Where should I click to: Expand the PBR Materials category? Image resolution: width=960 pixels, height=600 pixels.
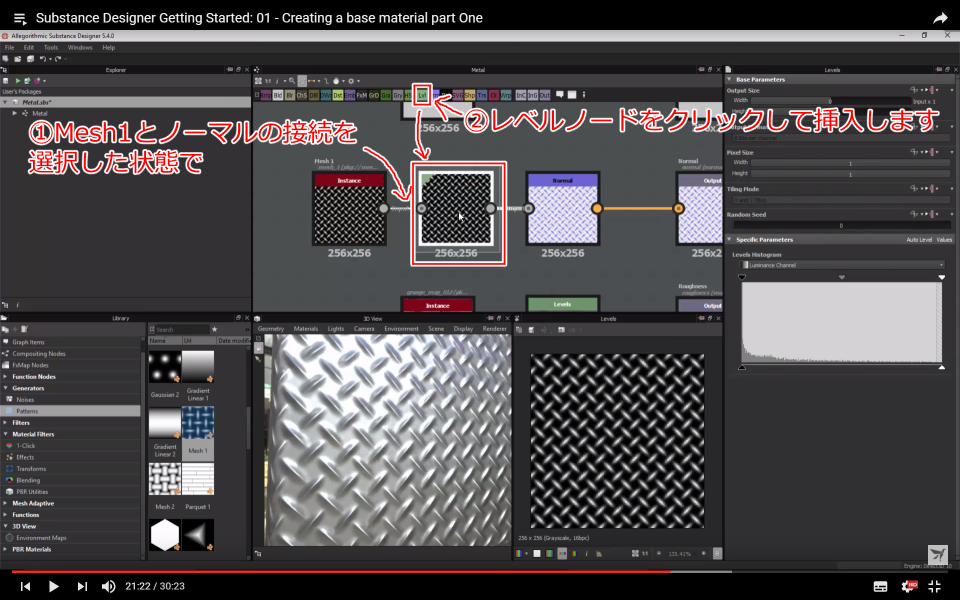click(6, 549)
